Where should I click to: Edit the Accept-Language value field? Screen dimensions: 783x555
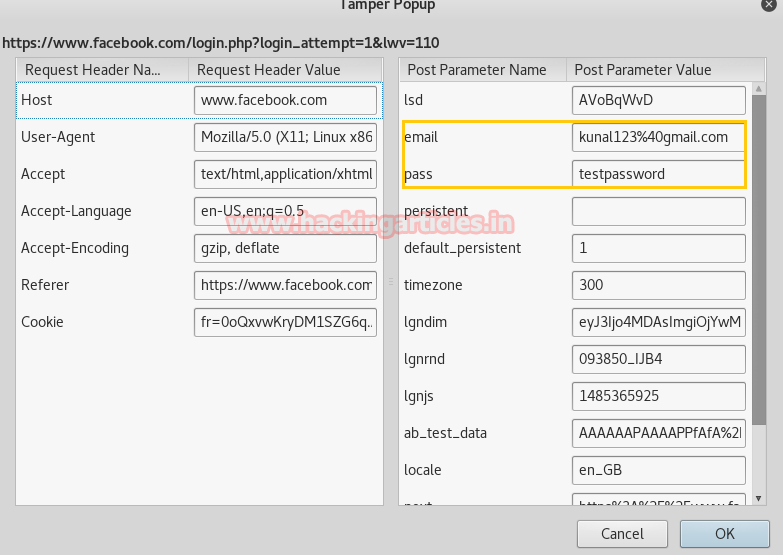[285, 211]
